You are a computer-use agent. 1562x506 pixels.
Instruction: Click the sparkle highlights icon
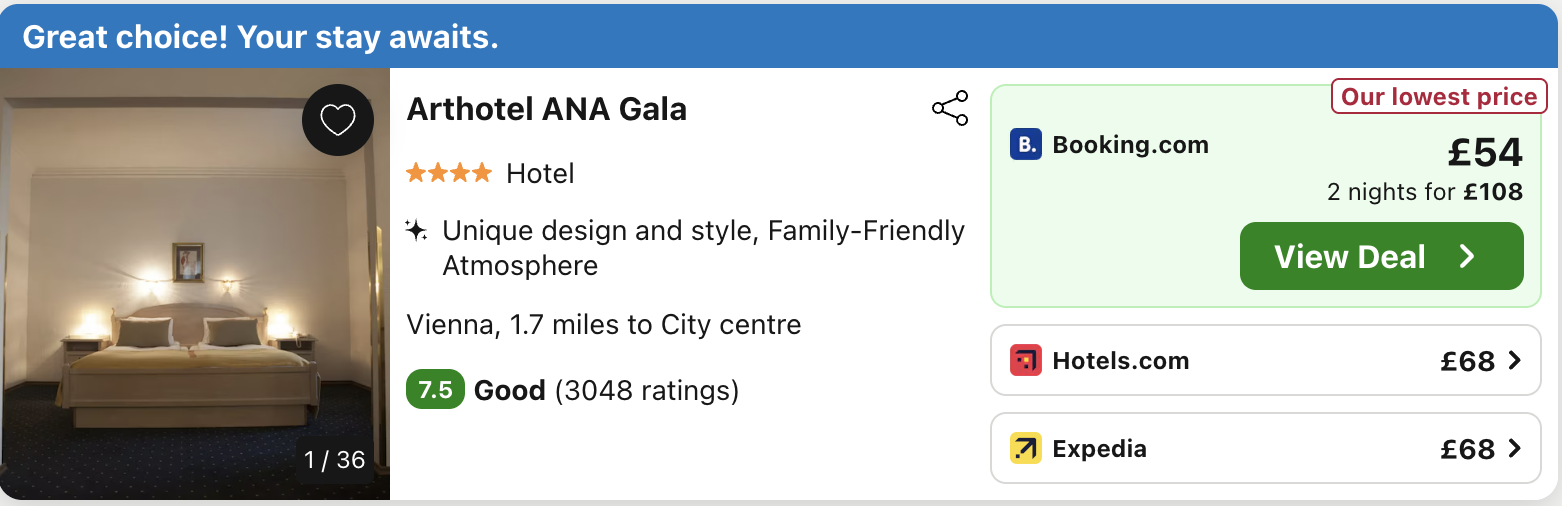[417, 231]
